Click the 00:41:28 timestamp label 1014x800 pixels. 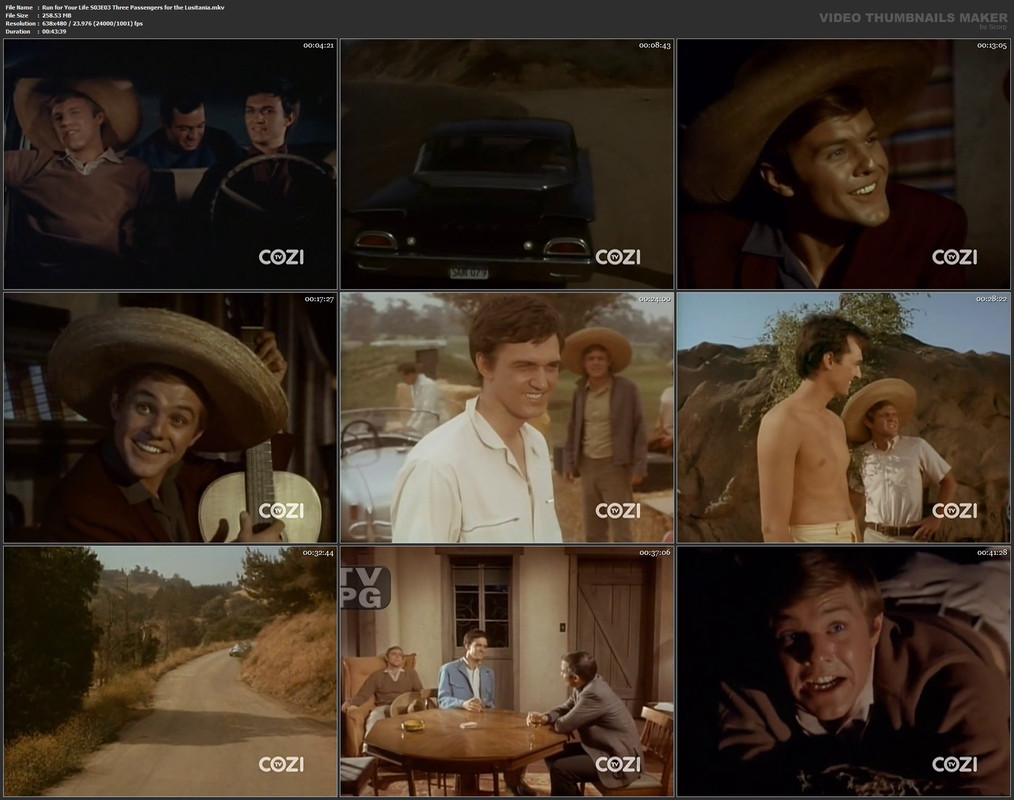991,552
